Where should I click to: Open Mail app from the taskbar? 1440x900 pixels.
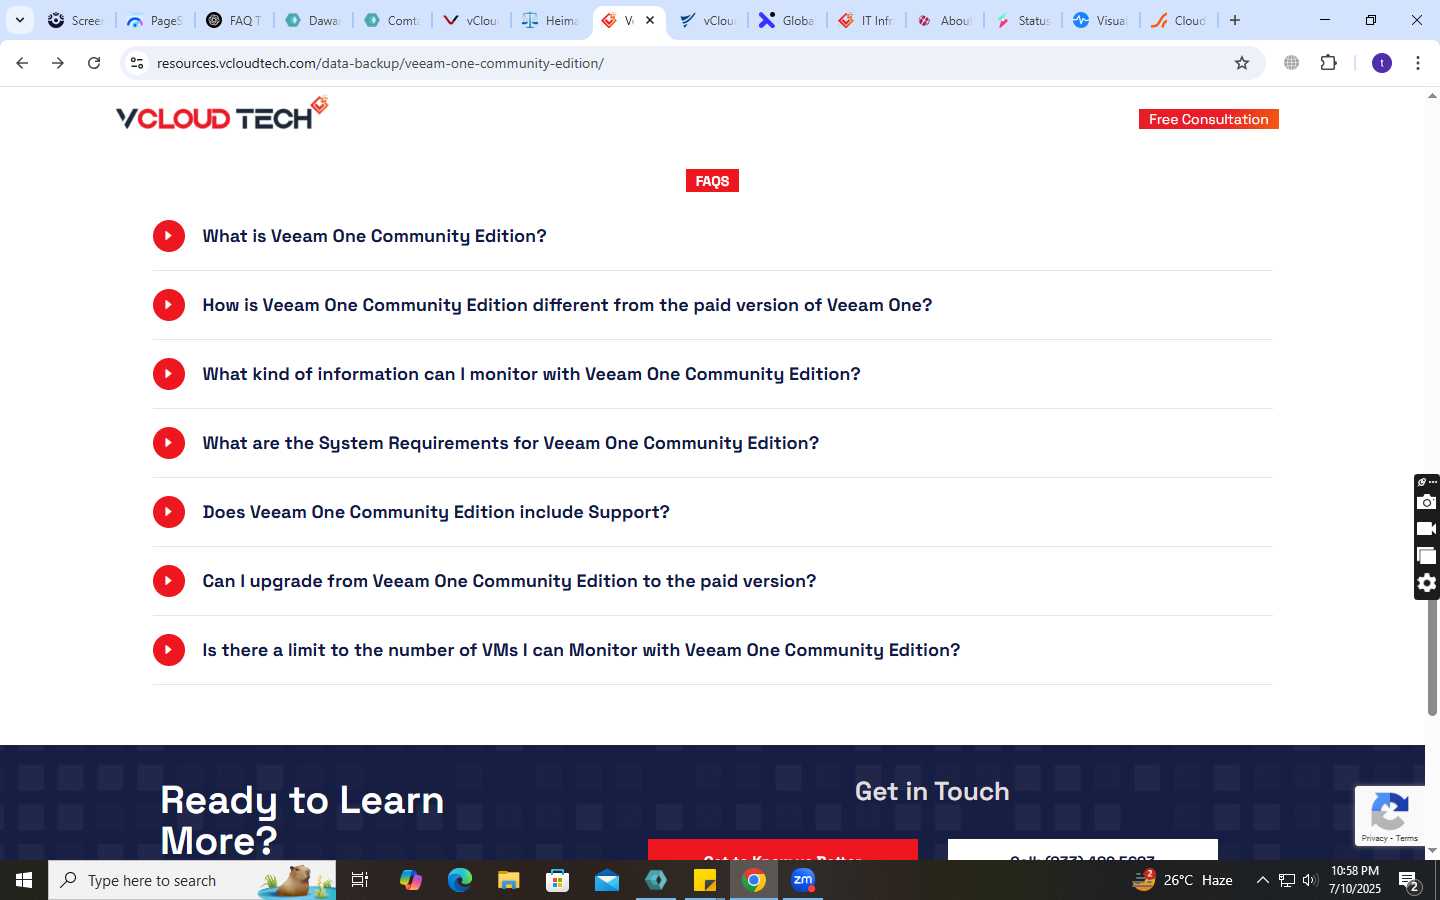606,880
